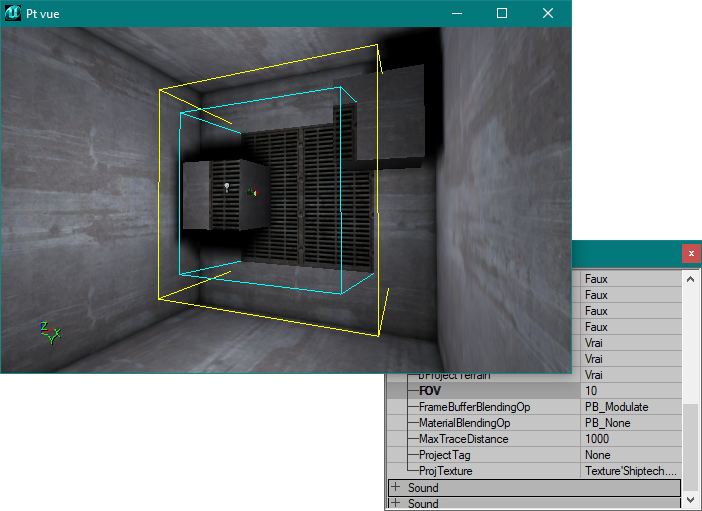Click the Unreal logo in Pt vue title bar
Viewport: 702px width, 511px height.
pos(13,13)
